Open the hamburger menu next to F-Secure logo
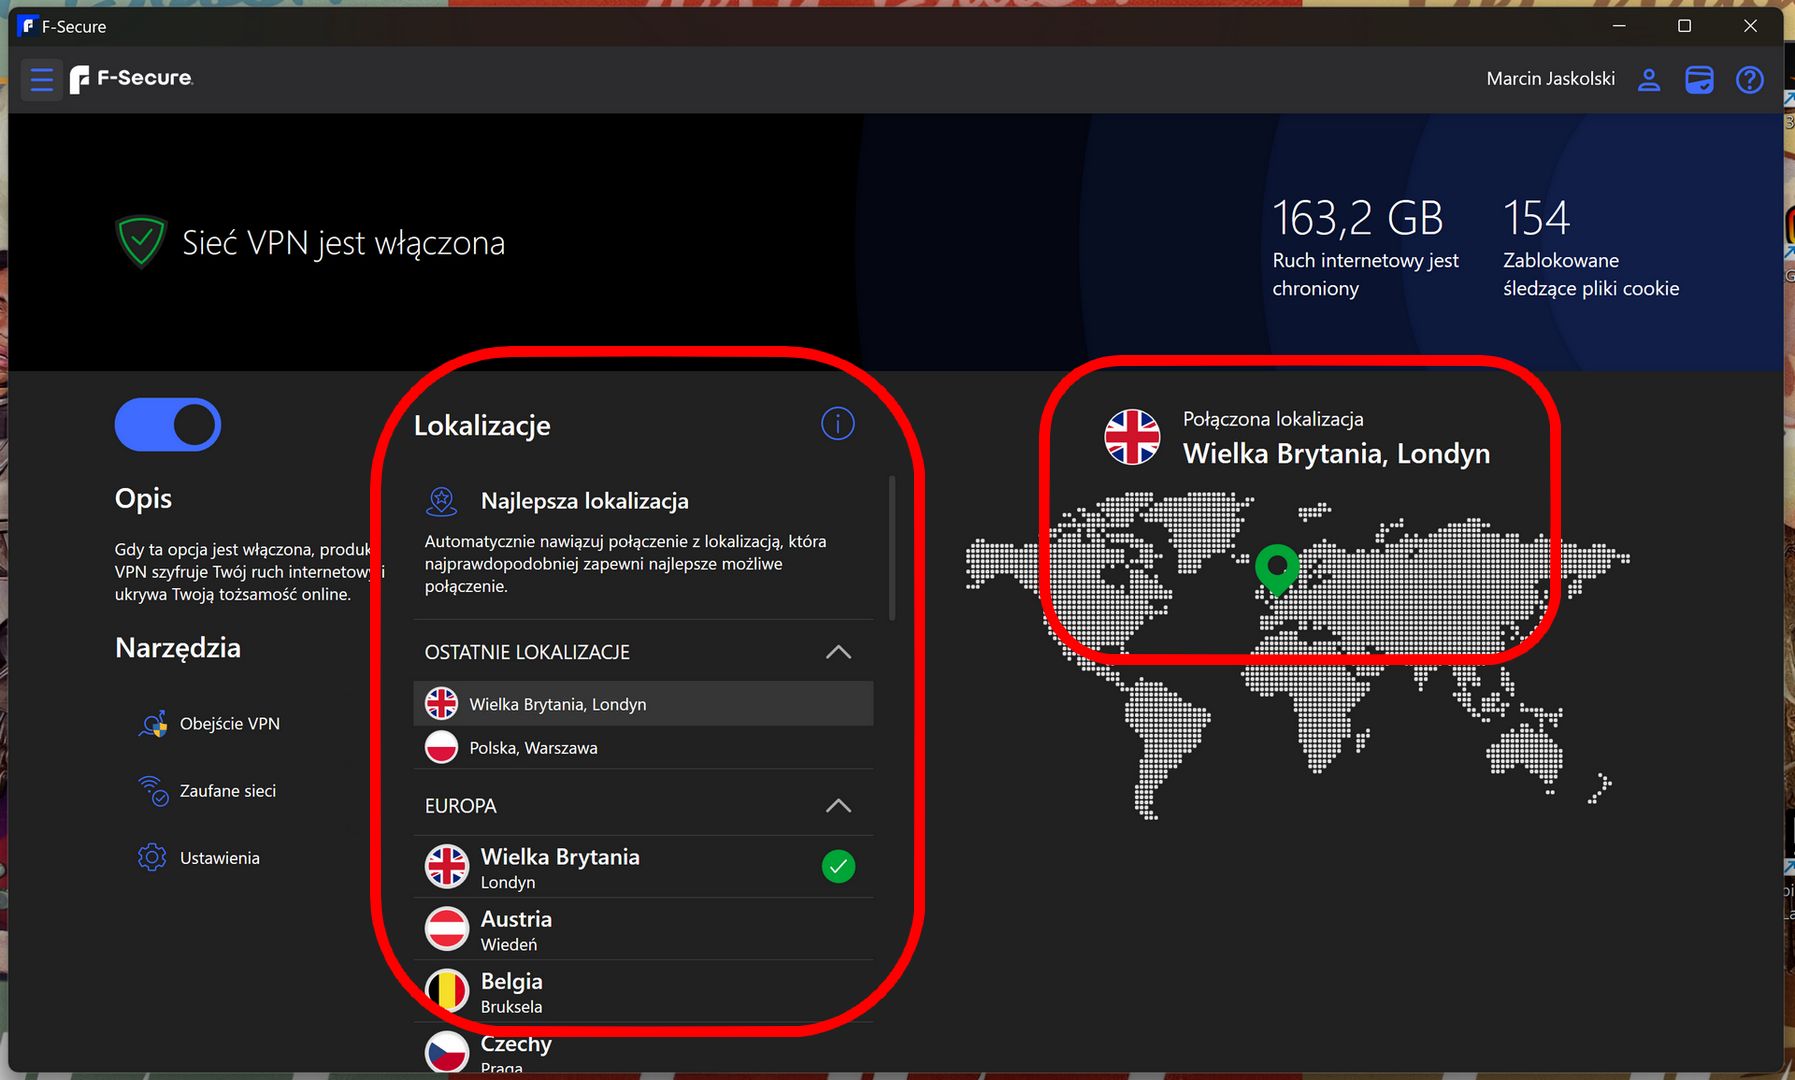 click(41, 79)
